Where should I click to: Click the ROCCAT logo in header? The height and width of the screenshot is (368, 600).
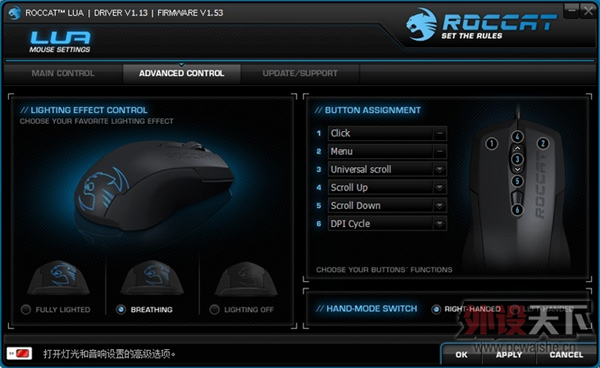pyautogui.click(x=481, y=24)
